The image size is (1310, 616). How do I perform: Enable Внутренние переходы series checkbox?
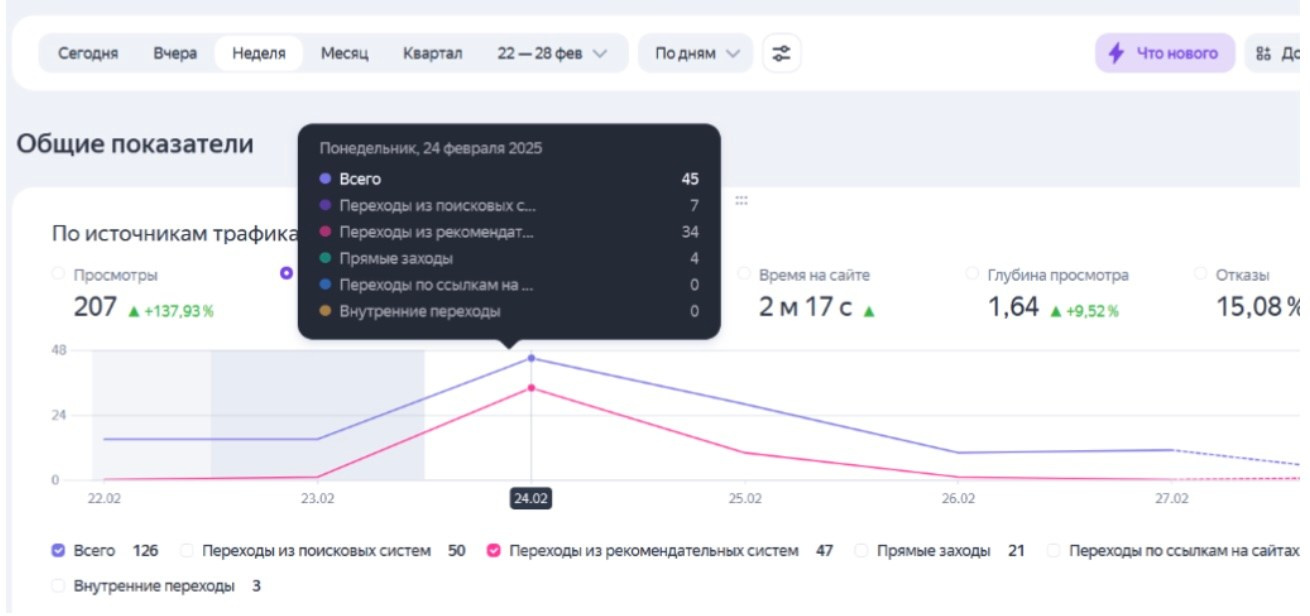click(x=58, y=586)
